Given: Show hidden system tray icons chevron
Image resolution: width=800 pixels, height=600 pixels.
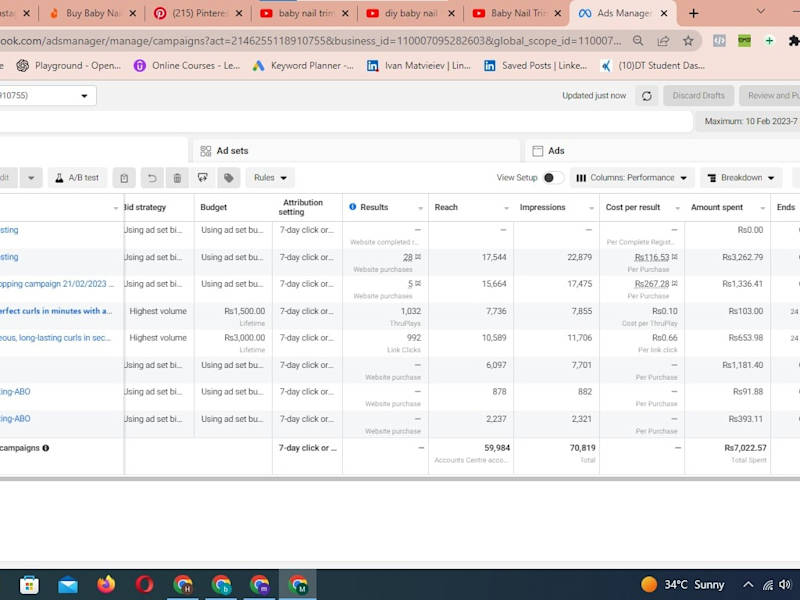Looking at the screenshot, I should click(747, 585).
